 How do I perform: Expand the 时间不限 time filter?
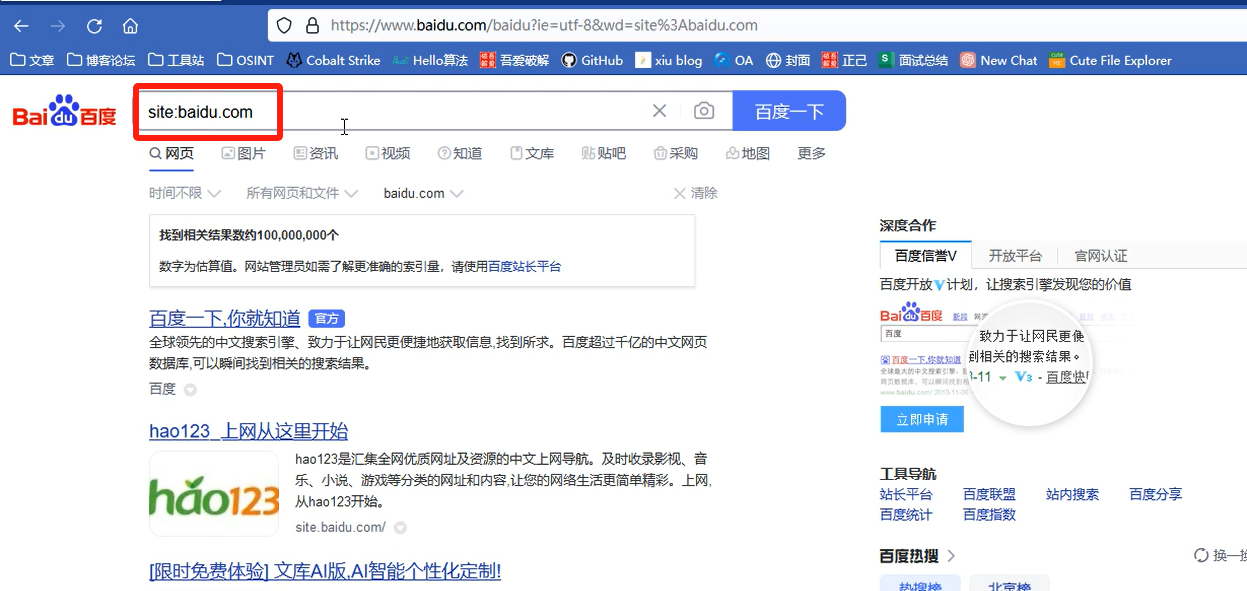[185, 193]
